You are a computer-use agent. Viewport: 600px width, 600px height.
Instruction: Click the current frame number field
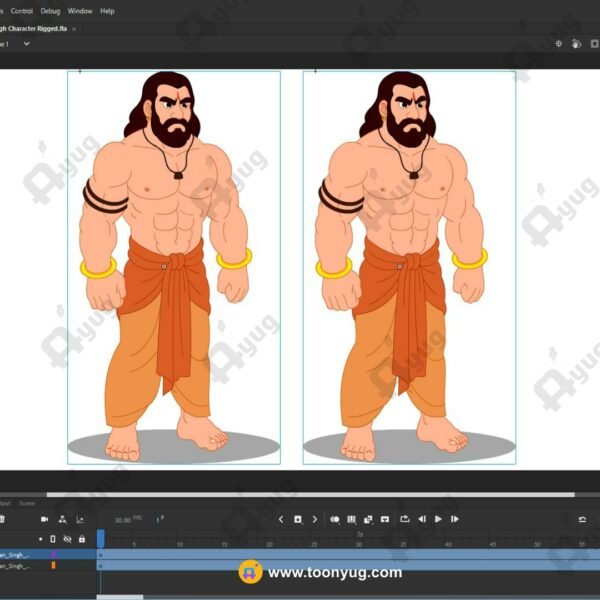[160, 520]
